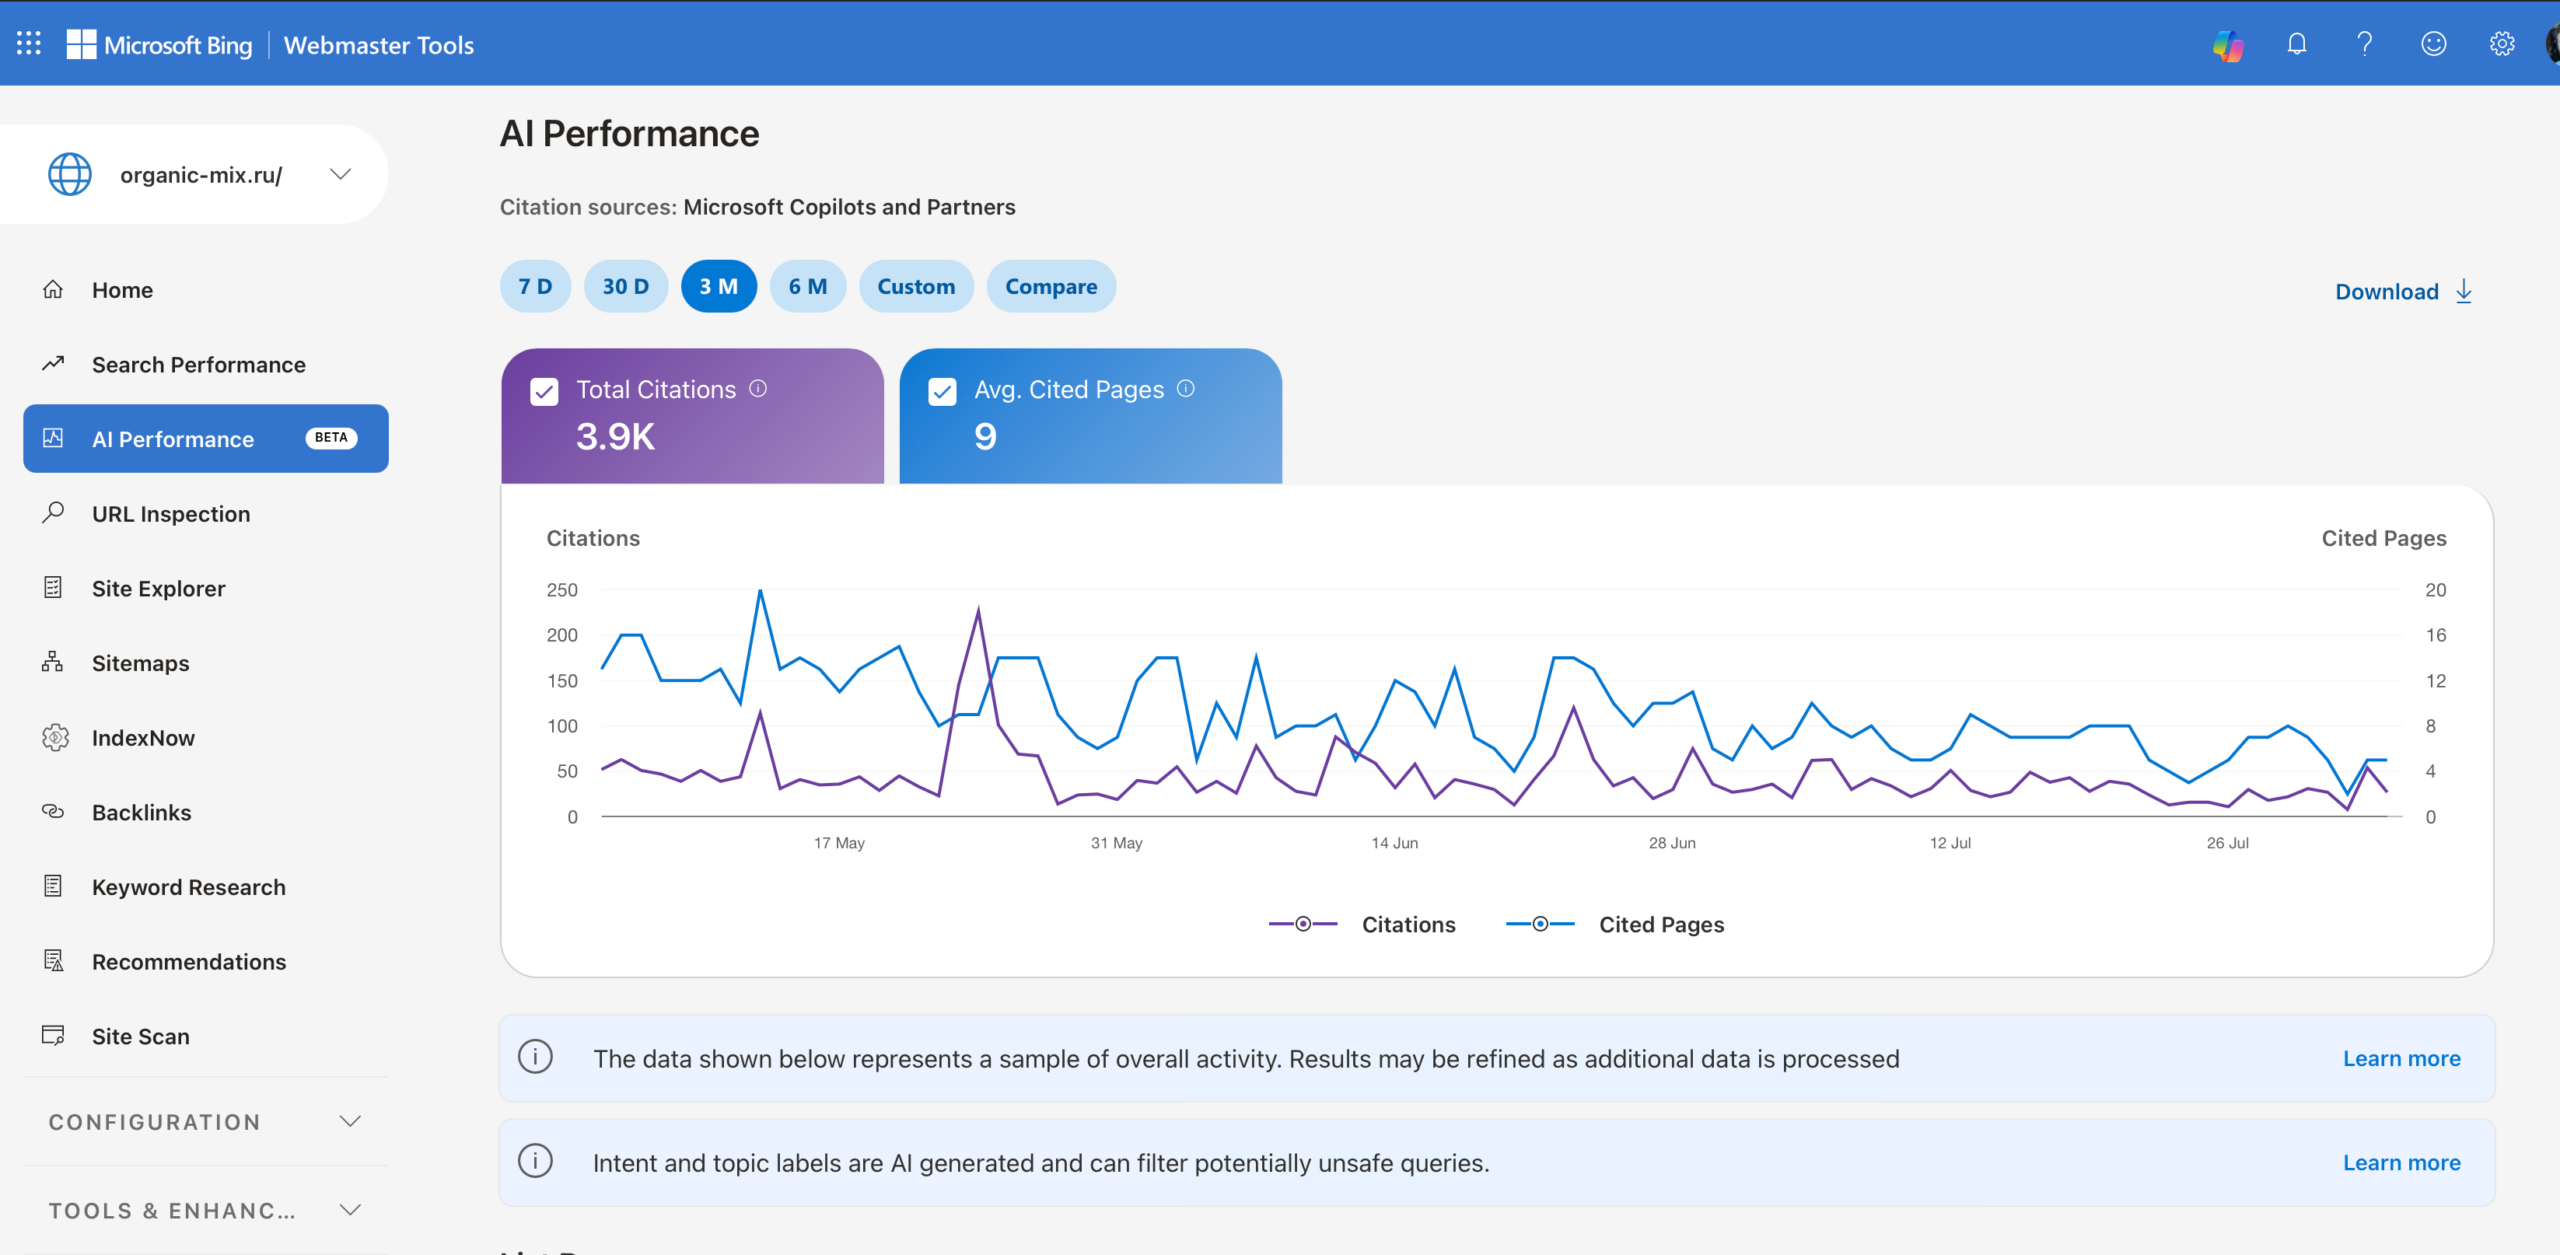Click the URL Inspection magnifier icon
Image resolution: width=2560 pixels, height=1255 pixels.
click(53, 513)
